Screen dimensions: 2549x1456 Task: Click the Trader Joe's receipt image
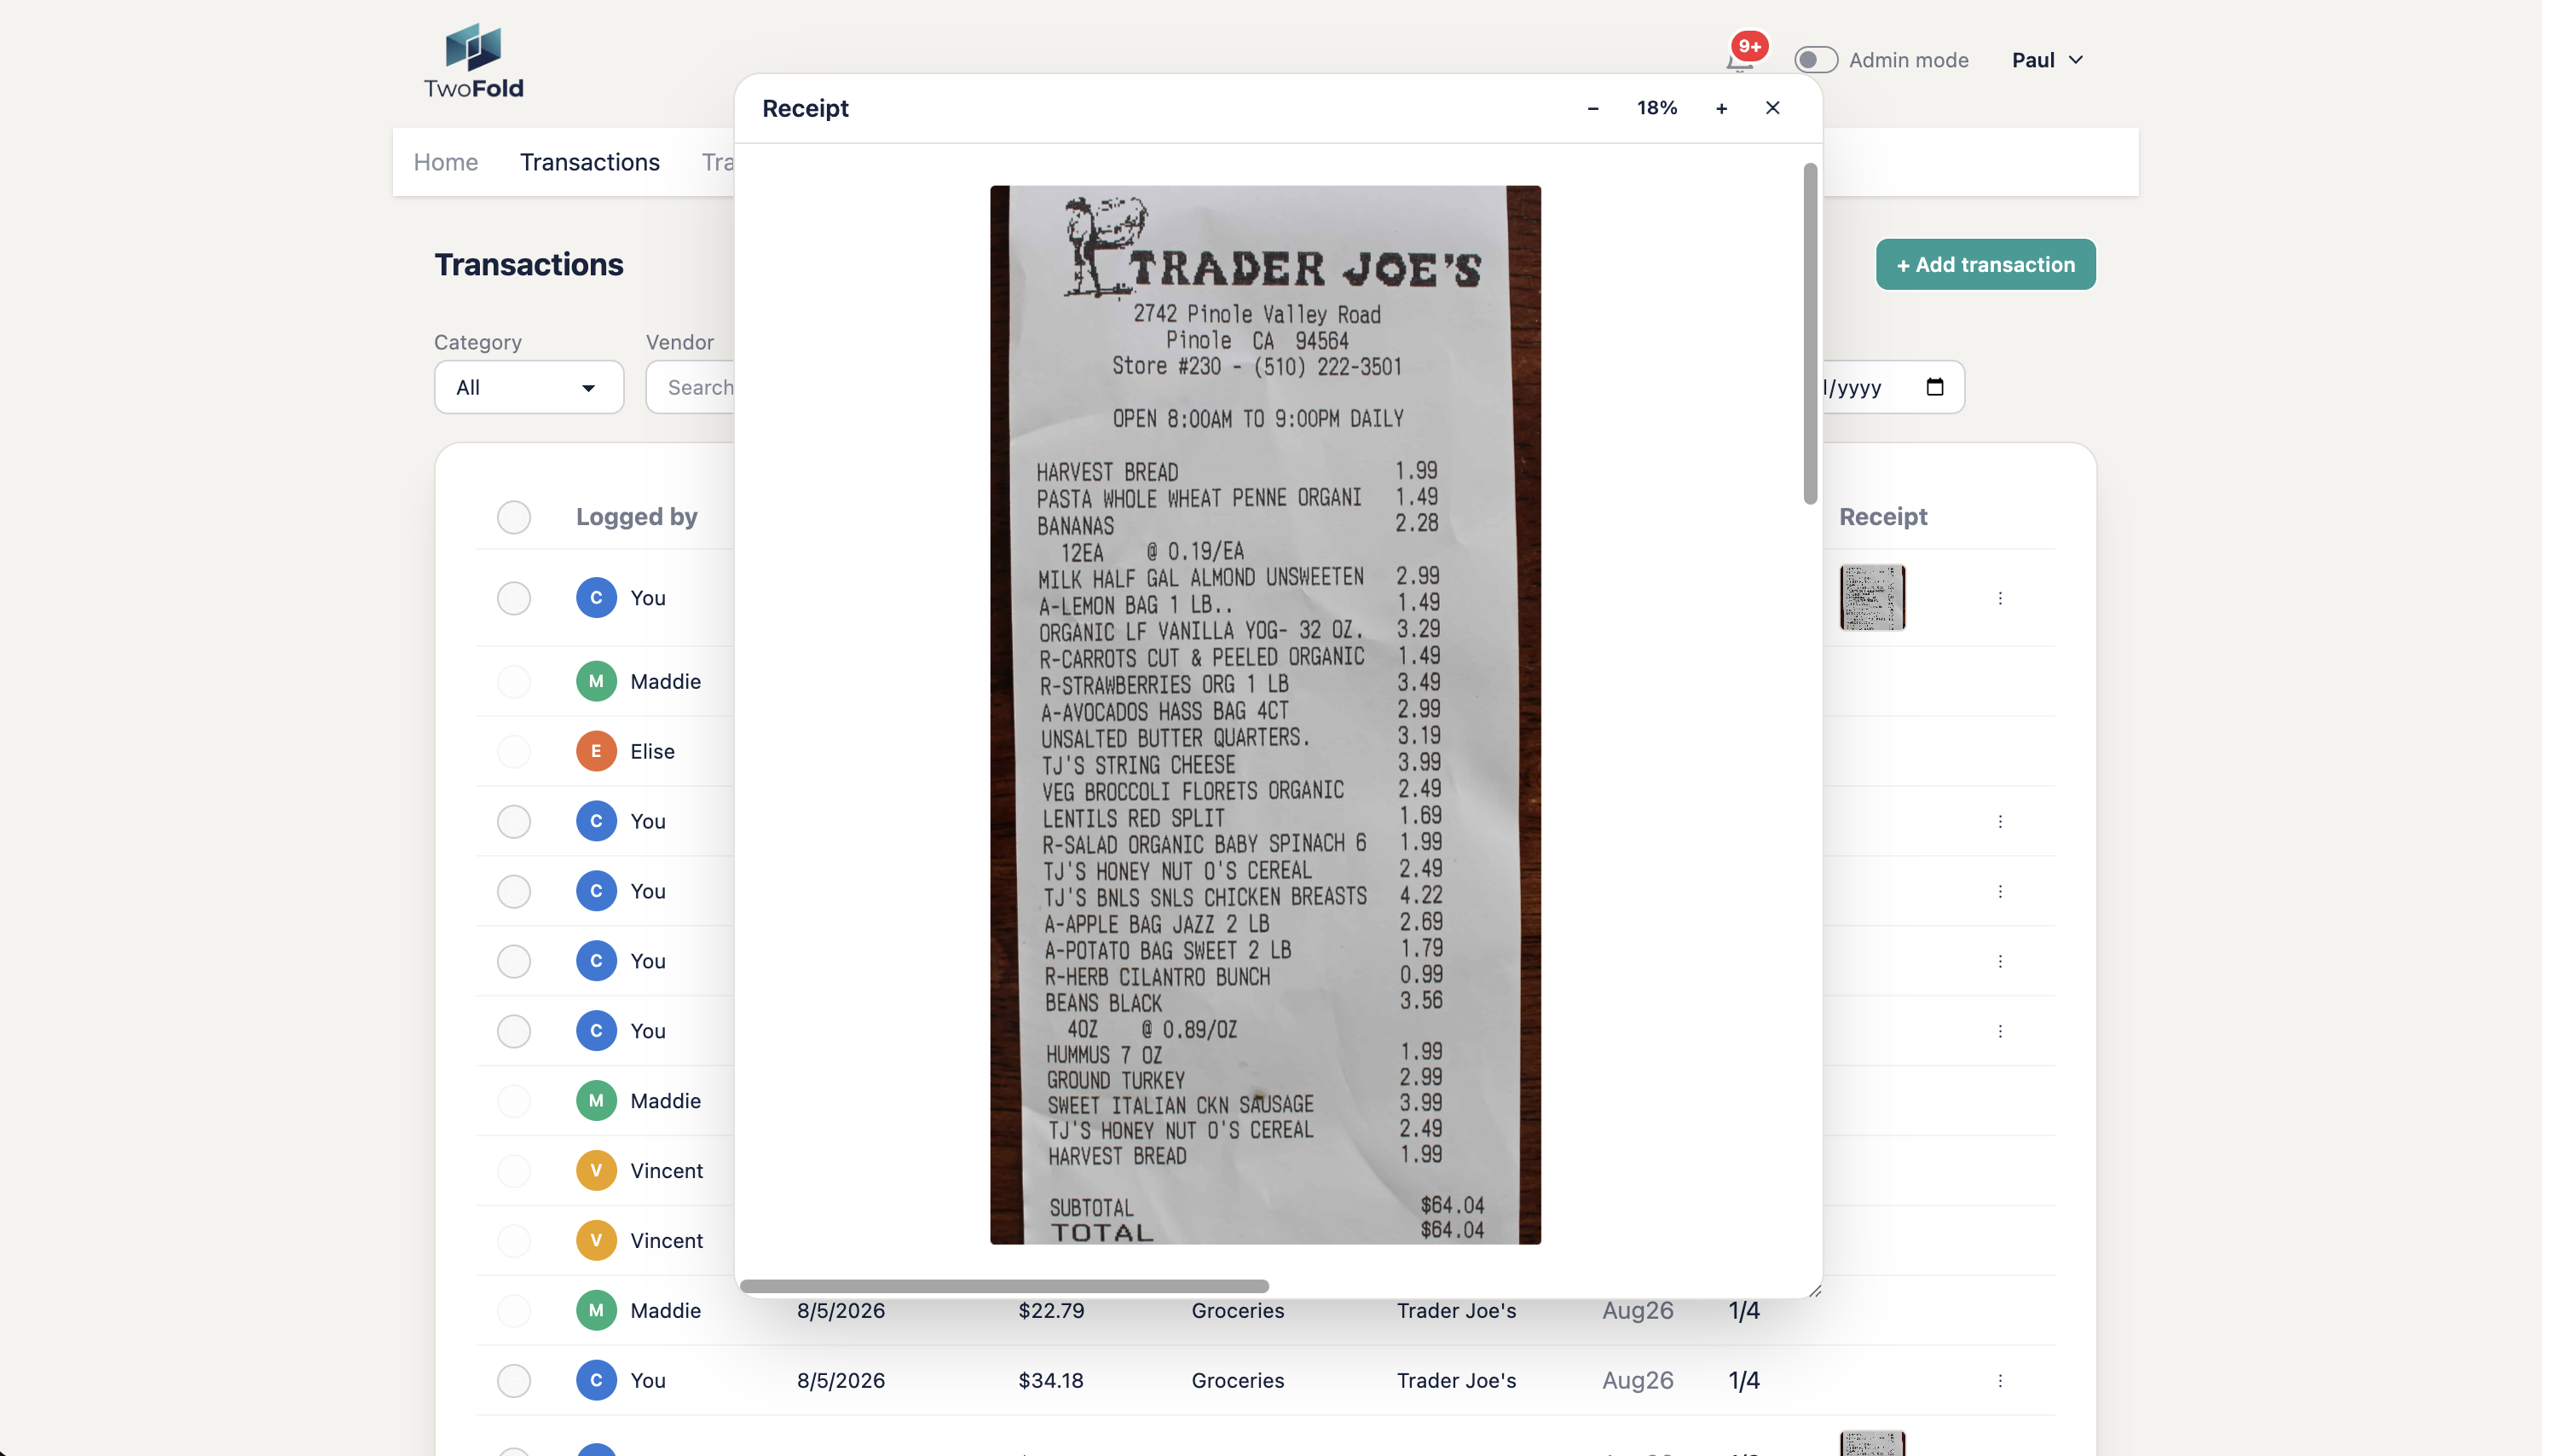pos(1265,715)
